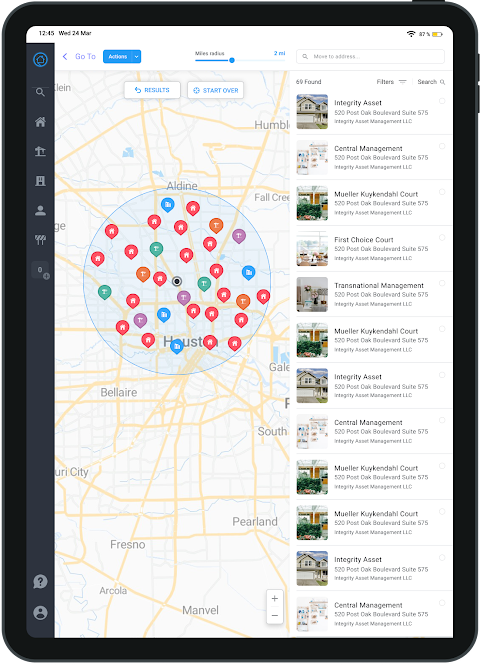480x665 pixels.
Task: Open the search icon in the sidebar
Action: [x=40, y=92]
